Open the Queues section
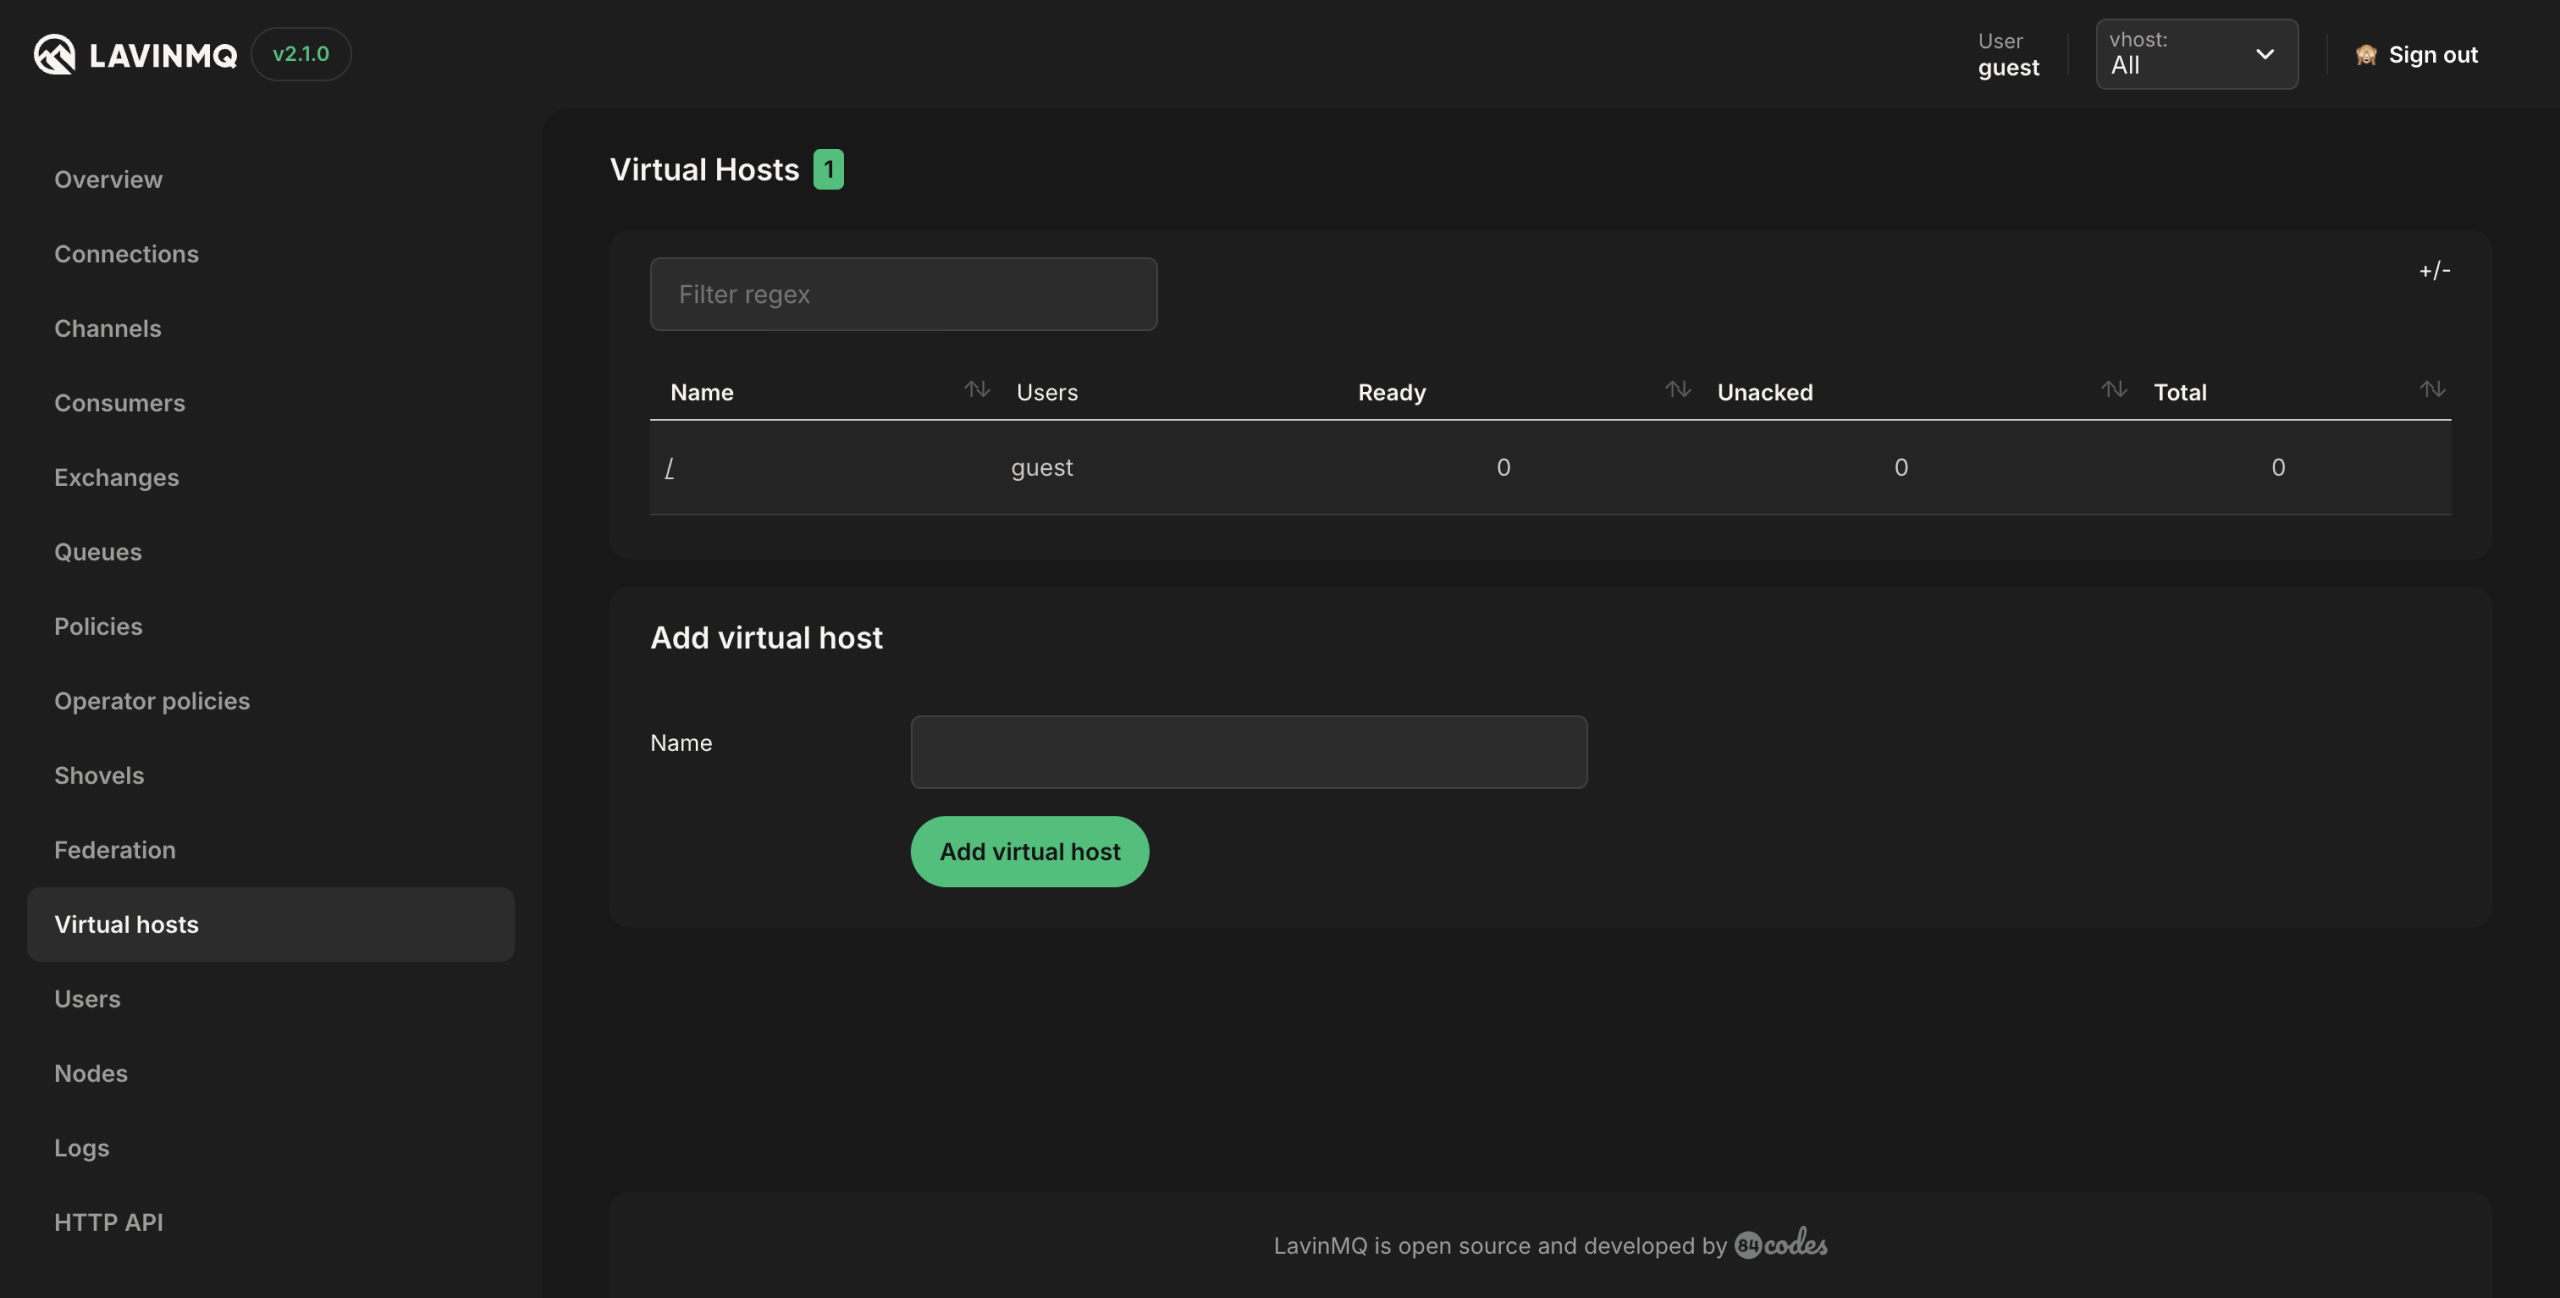The height and width of the screenshot is (1298, 2560). tap(98, 550)
